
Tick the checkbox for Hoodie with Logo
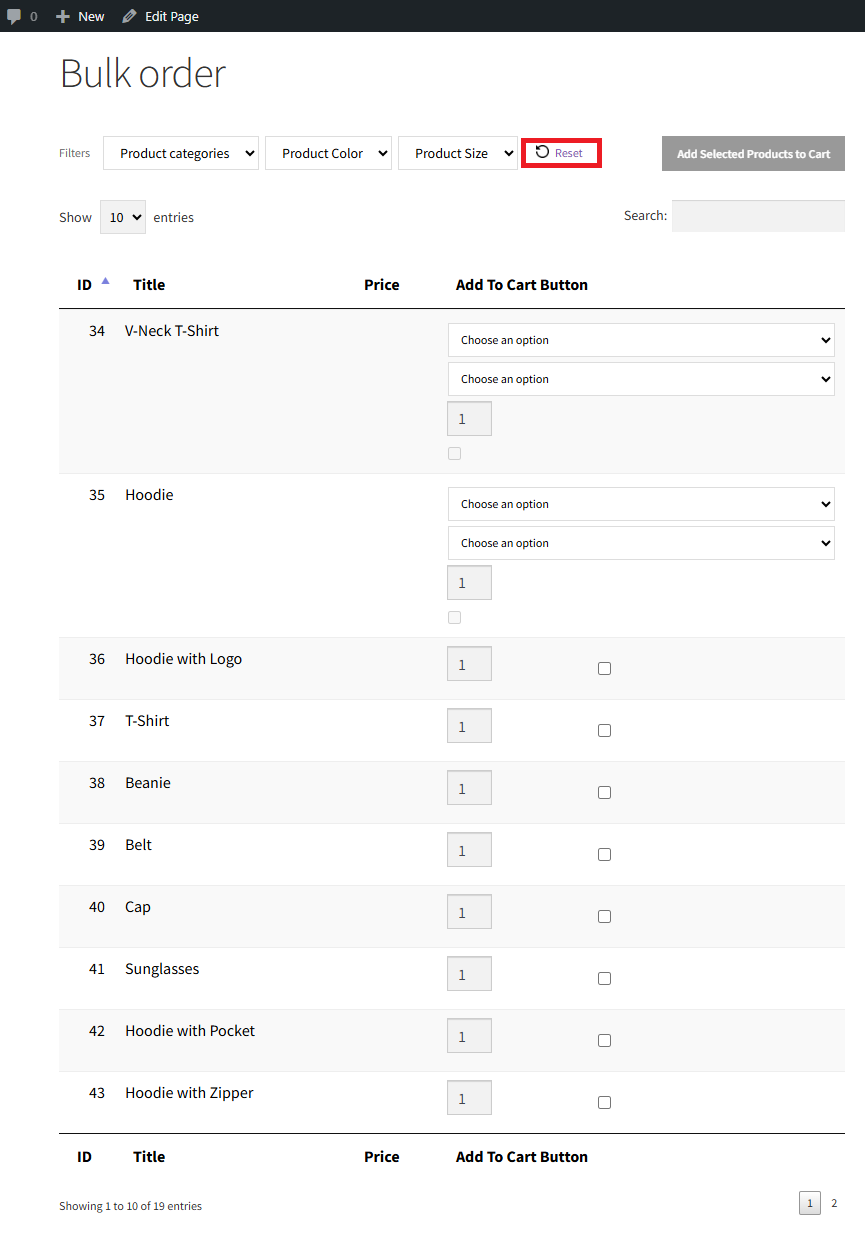(x=604, y=668)
